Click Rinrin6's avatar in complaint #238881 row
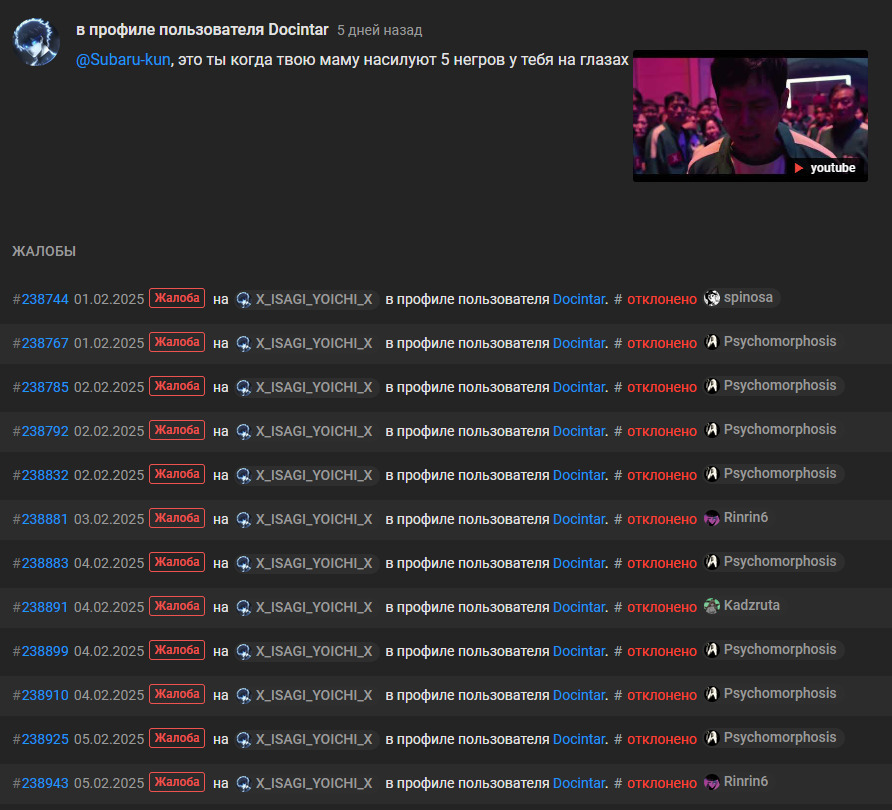 coord(712,518)
